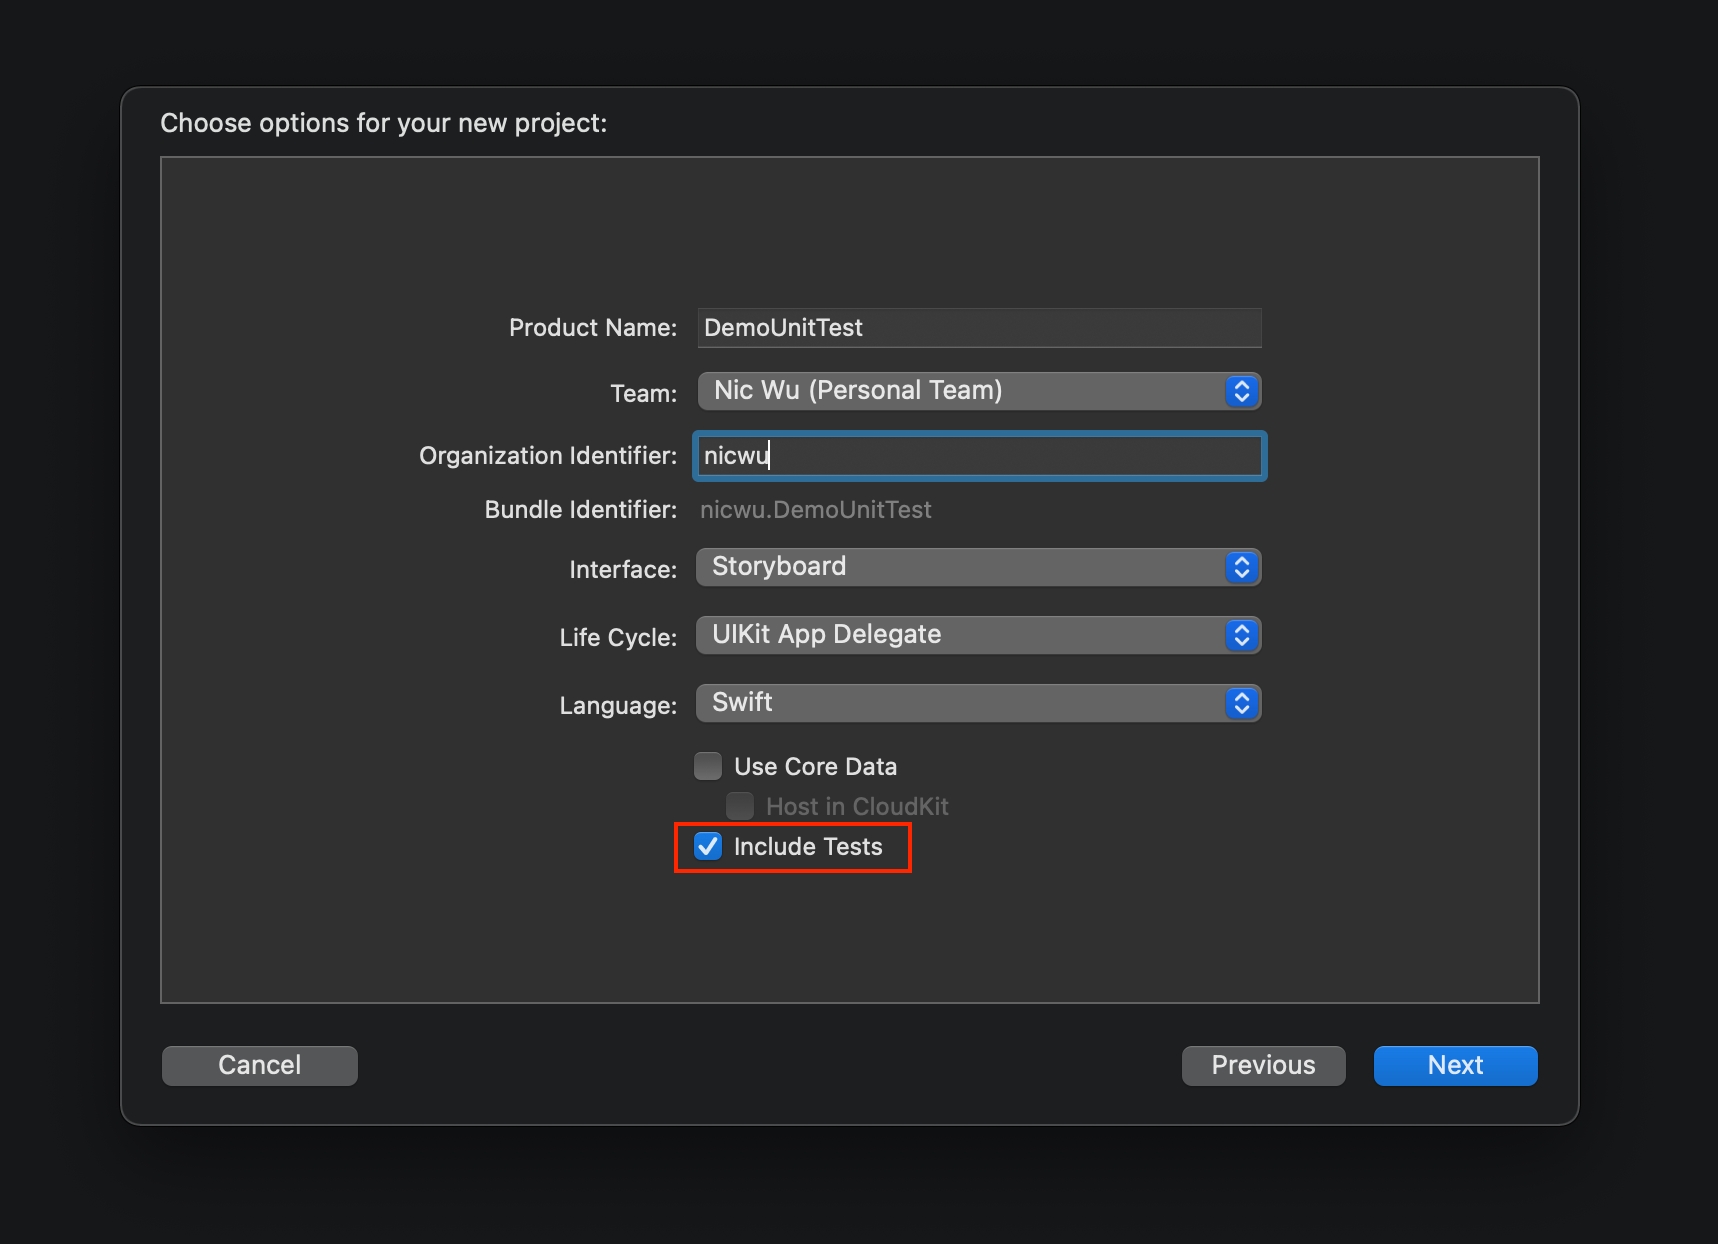Open the Nic Wu (Personal Team) dropdown
Screen dimensions: 1718x1244
960,391
